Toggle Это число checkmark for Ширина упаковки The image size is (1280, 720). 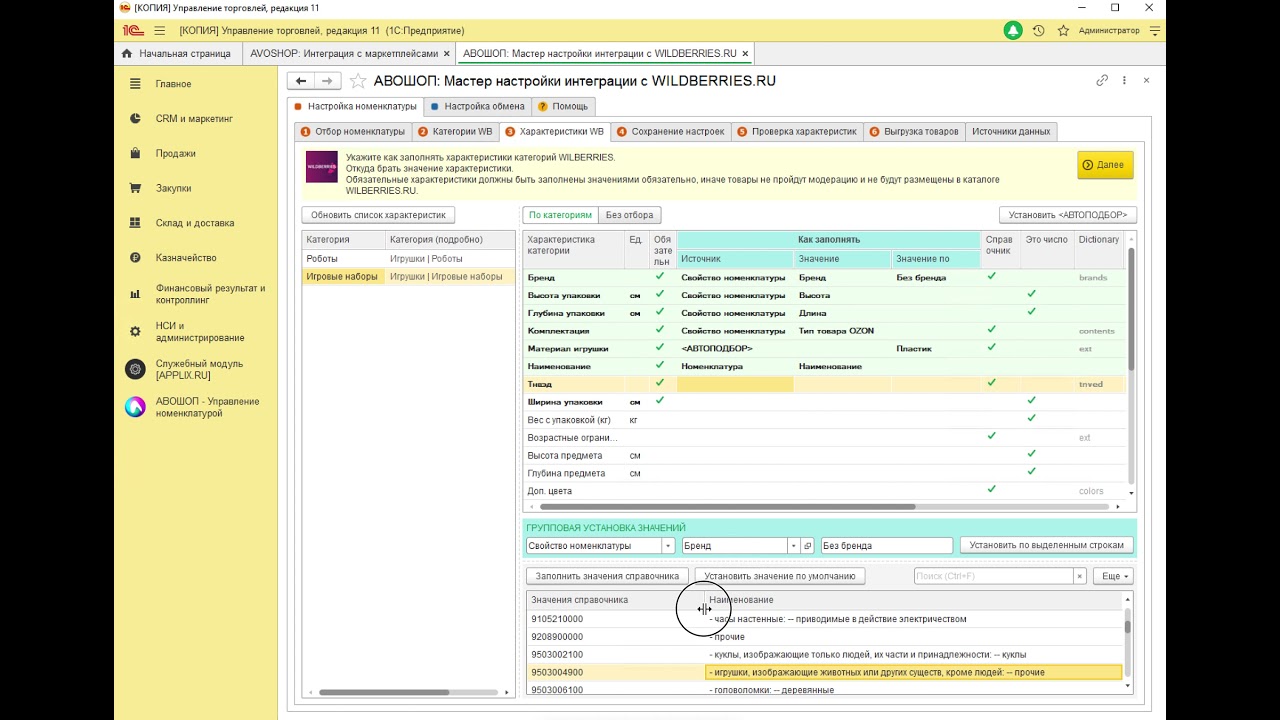[x=1032, y=402]
